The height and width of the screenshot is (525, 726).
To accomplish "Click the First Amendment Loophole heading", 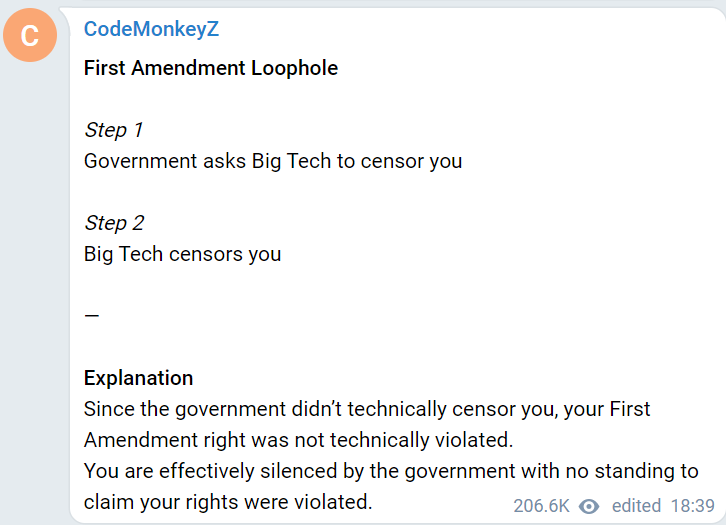I will (x=211, y=68).
